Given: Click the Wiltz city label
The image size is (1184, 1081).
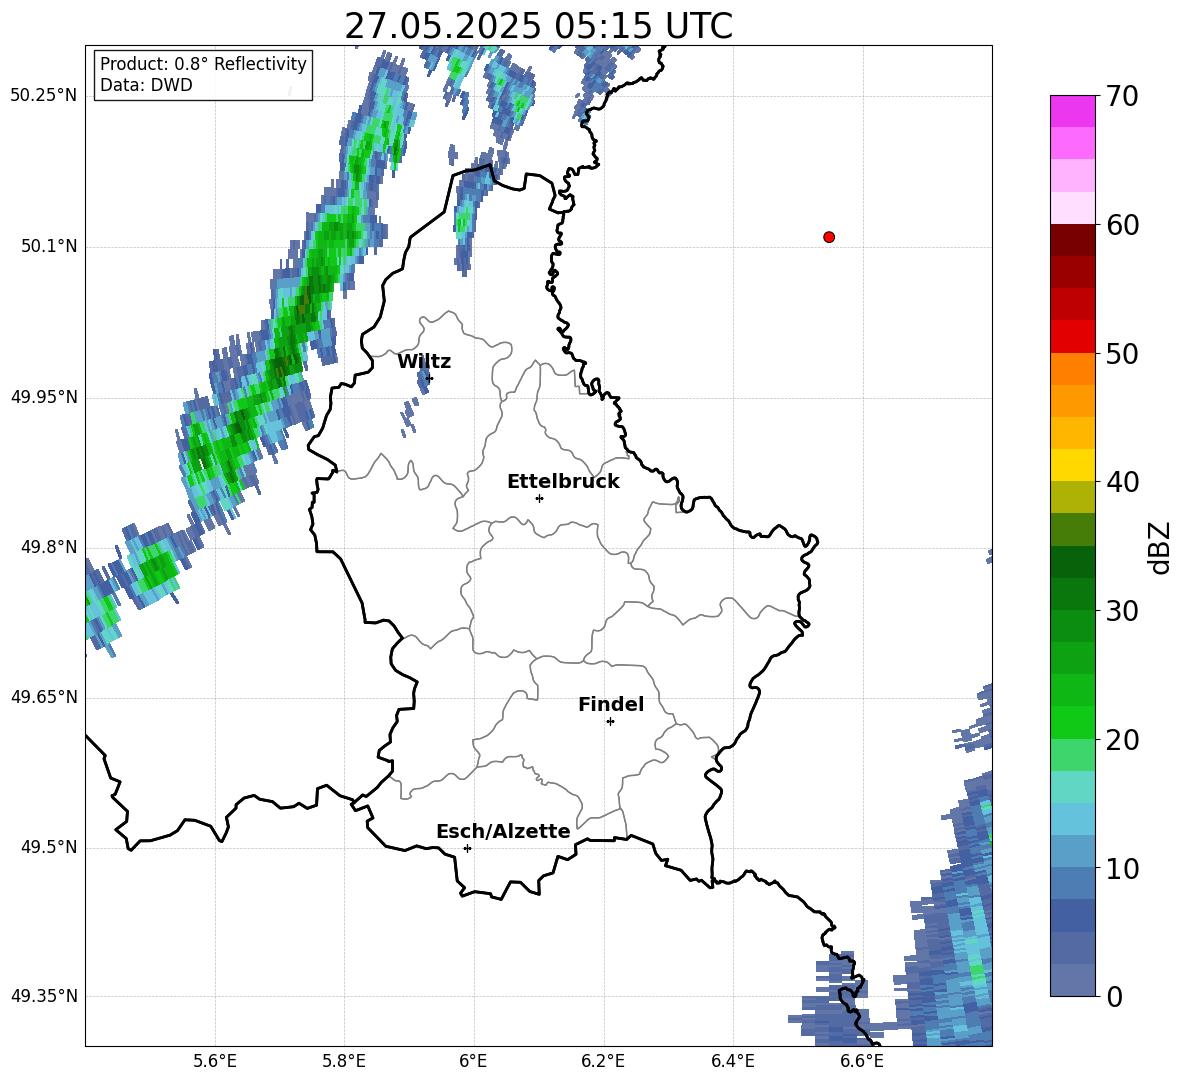Looking at the screenshot, I should pos(424,362).
